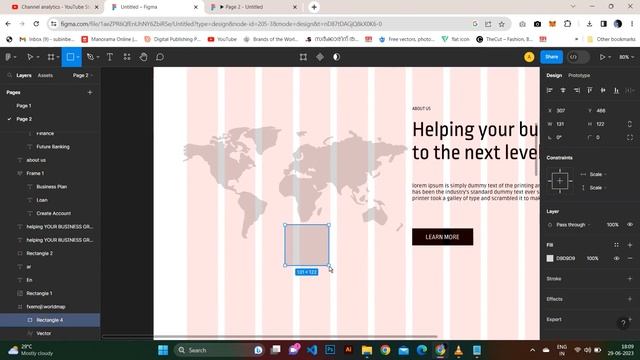Open the help question mark button

[x=623, y=324]
